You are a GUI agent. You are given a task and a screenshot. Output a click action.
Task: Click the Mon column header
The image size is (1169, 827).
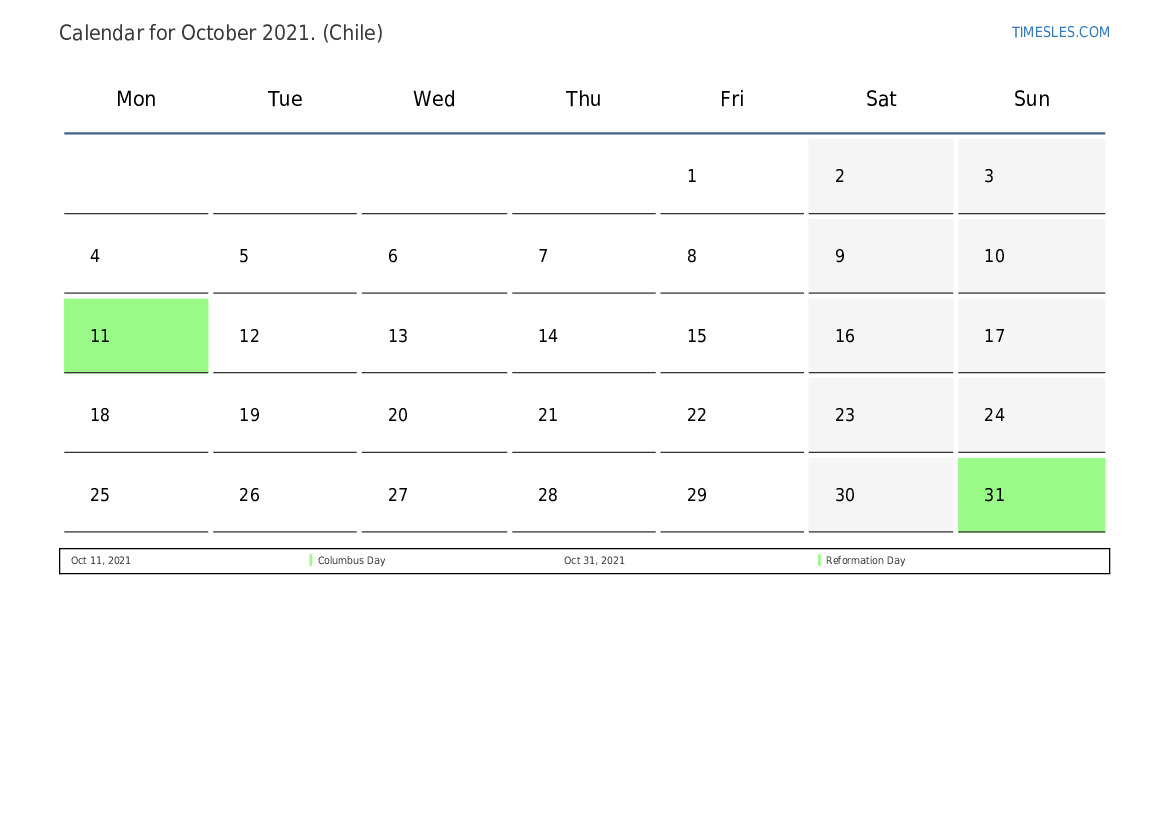point(136,99)
